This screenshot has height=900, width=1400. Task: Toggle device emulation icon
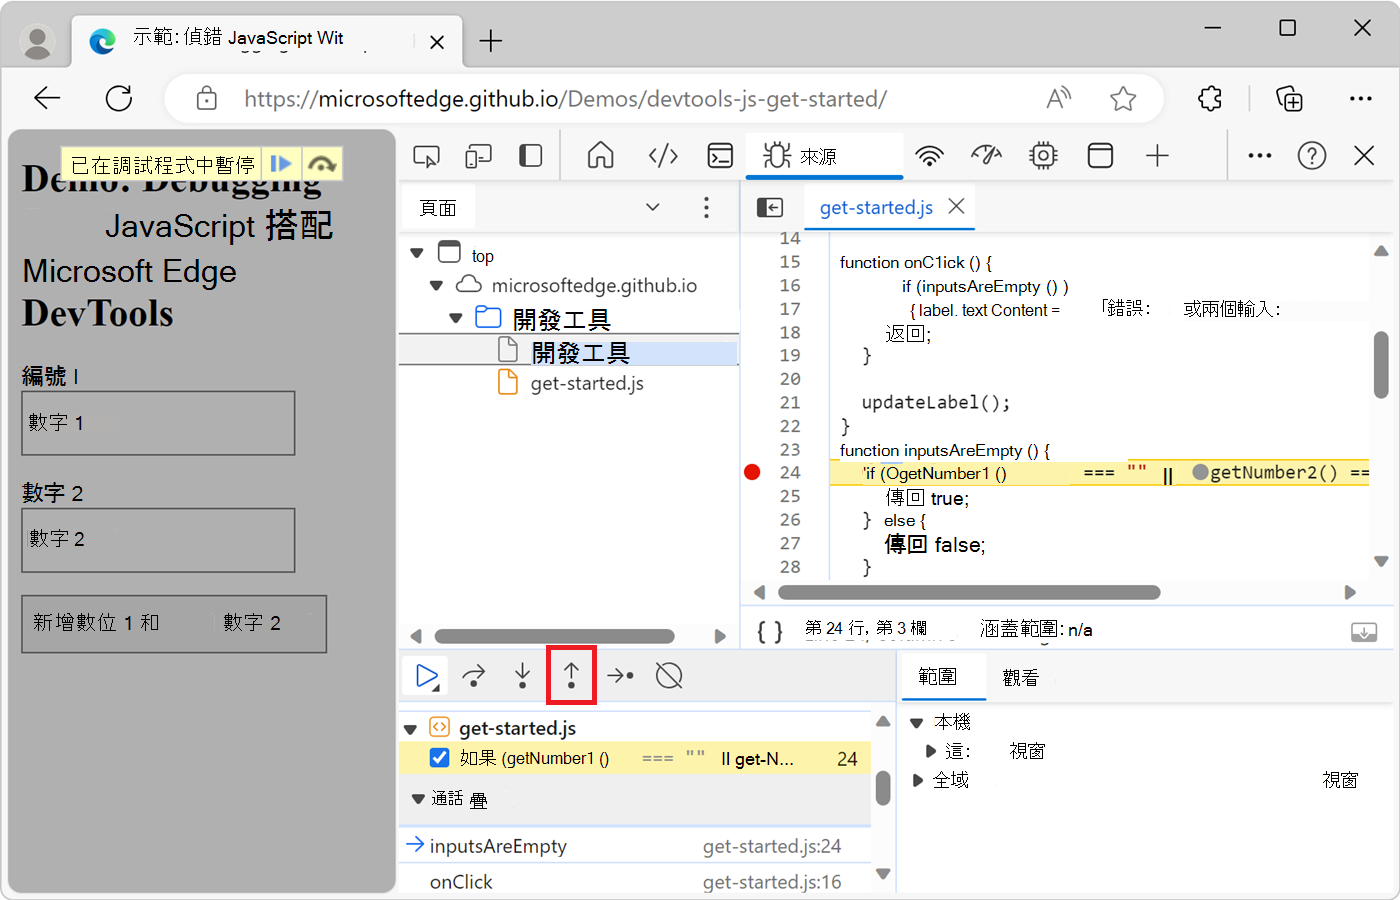click(479, 156)
